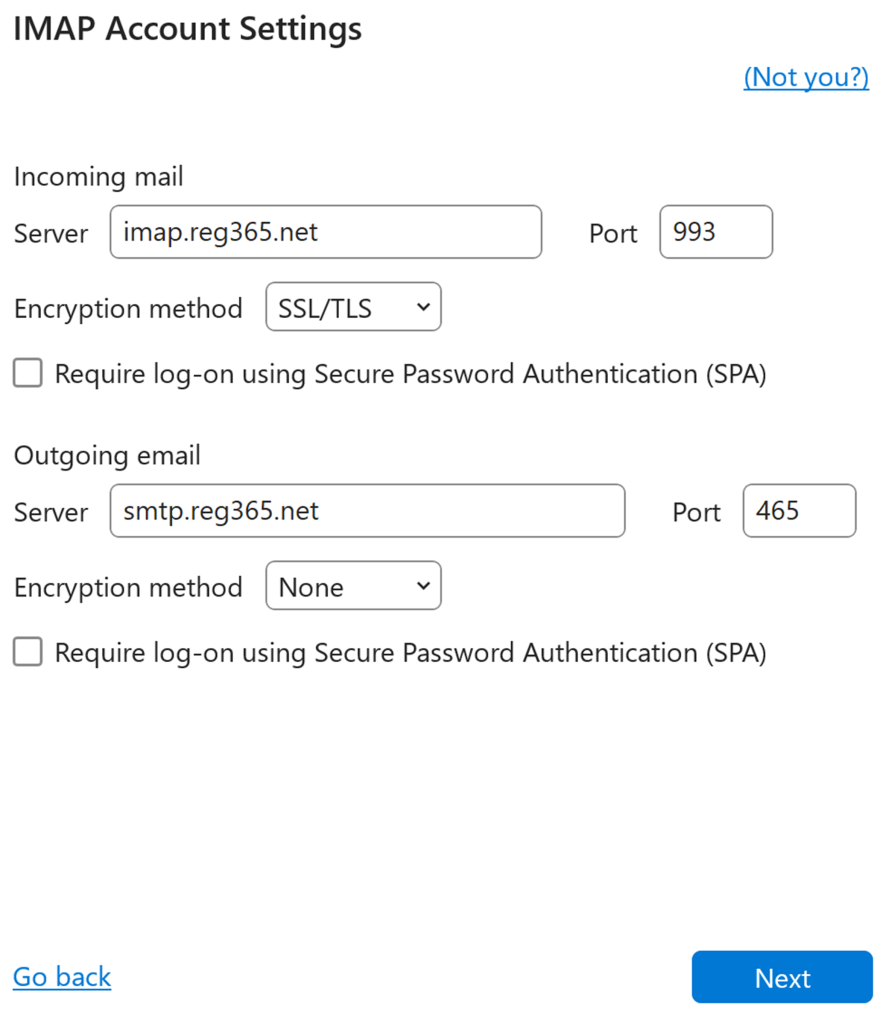Select the outgoing Port field showing 465
Viewport: 883px width, 1024px height.
[x=799, y=511]
